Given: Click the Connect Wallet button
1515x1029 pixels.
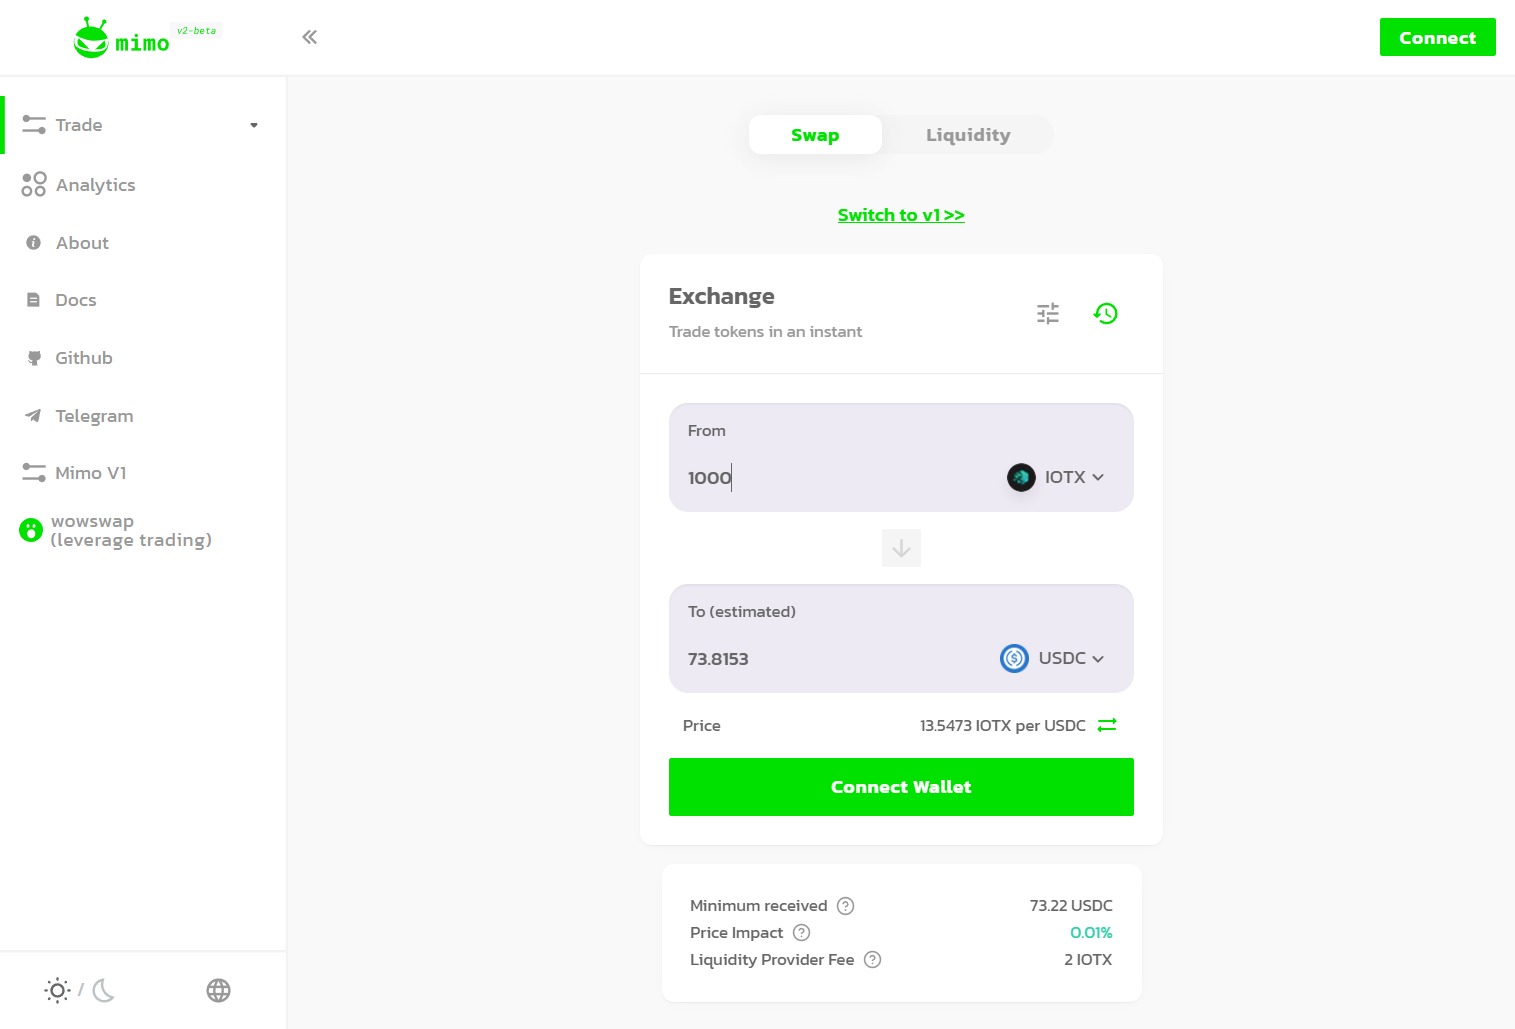Looking at the screenshot, I should [901, 787].
